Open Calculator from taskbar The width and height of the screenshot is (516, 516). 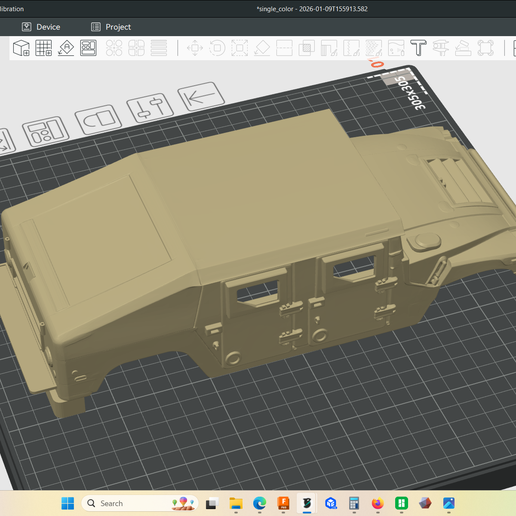[354, 503]
